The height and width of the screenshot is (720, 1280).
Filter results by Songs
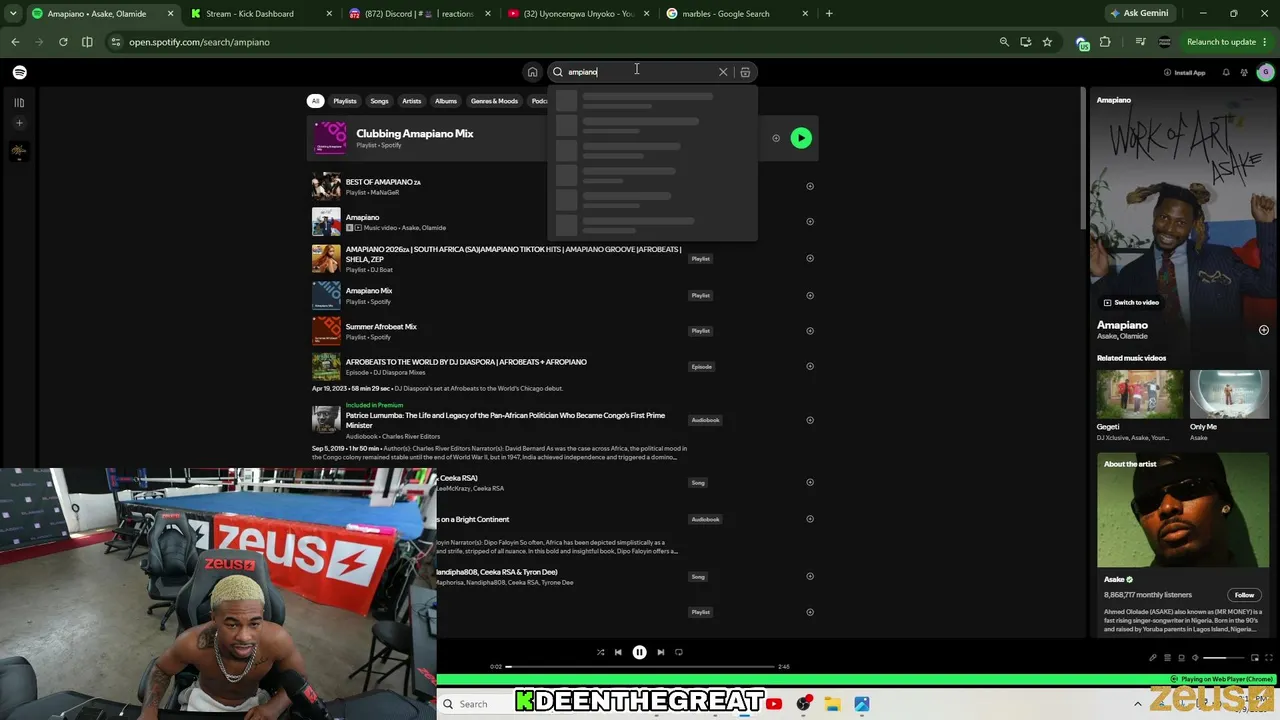click(x=379, y=101)
